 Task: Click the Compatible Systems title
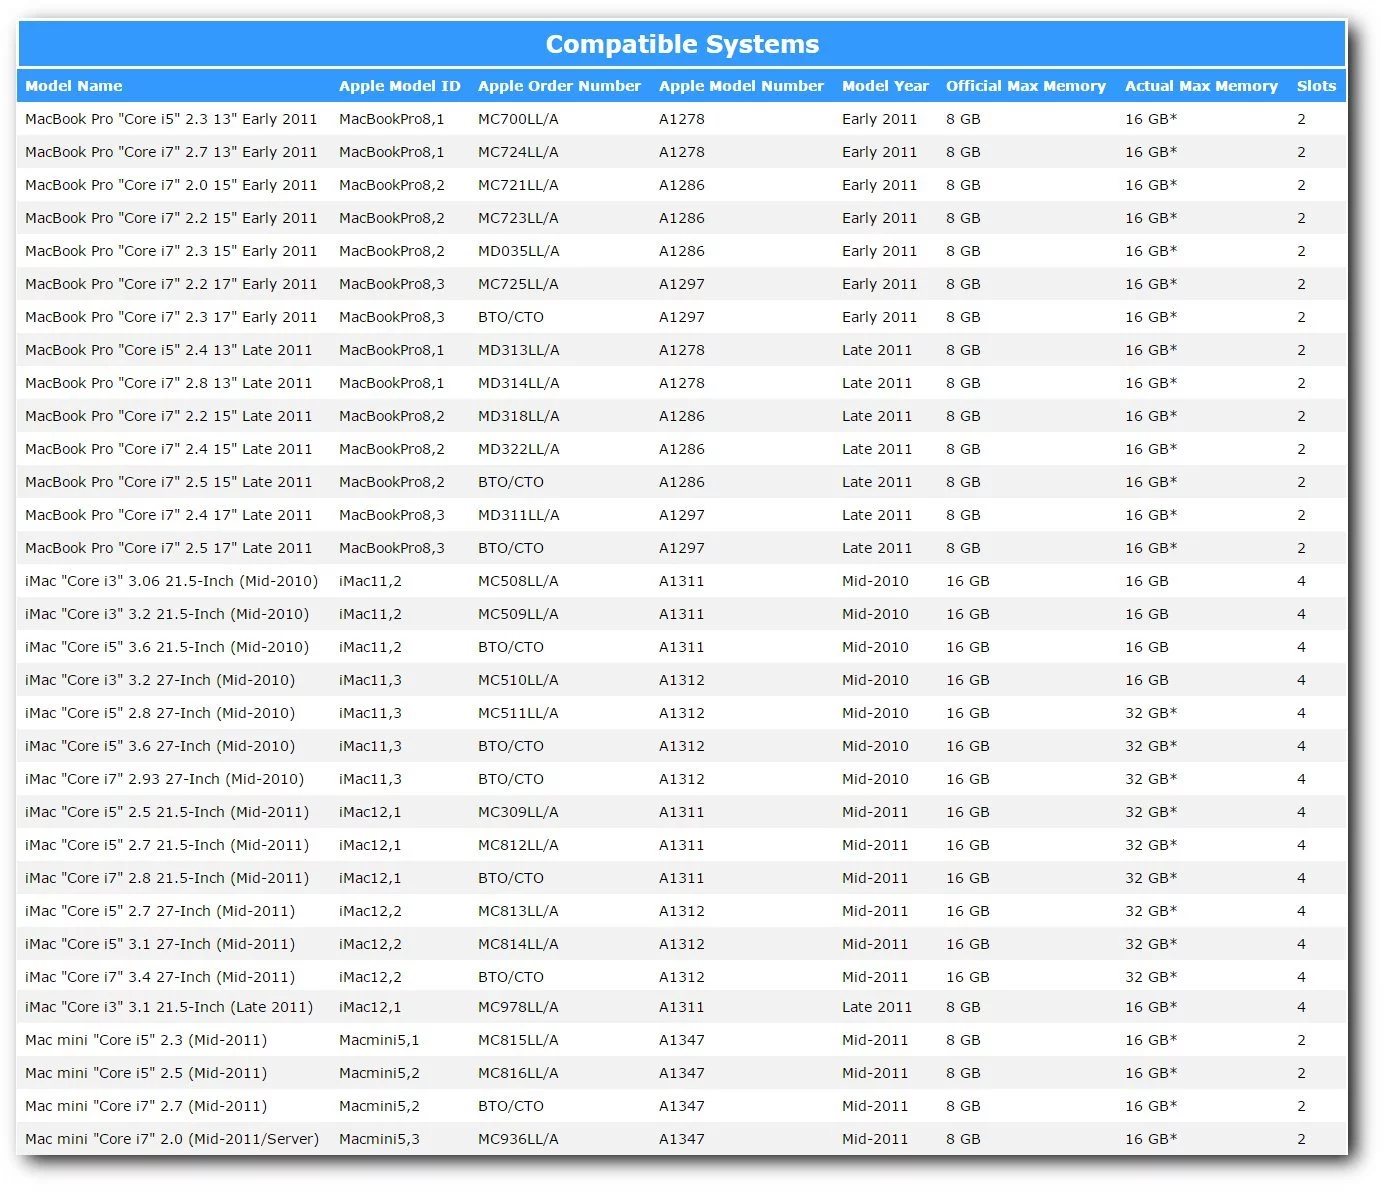682,44
